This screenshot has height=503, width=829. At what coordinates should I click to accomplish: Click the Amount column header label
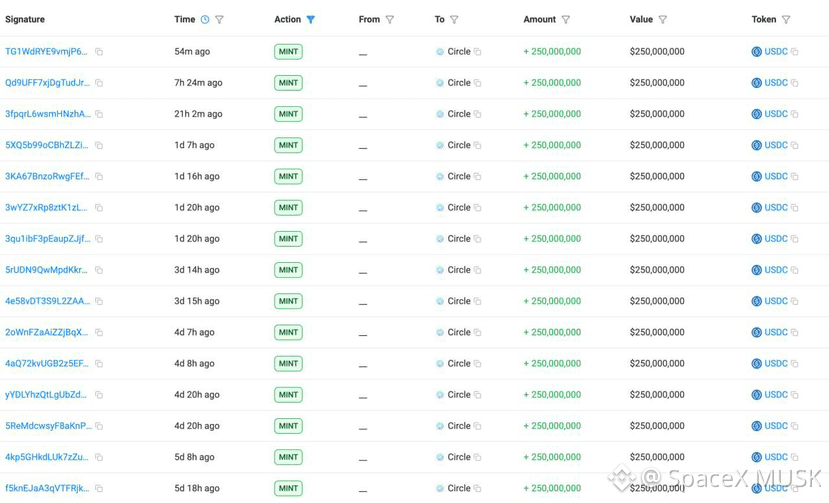click(x=539, y=20)
